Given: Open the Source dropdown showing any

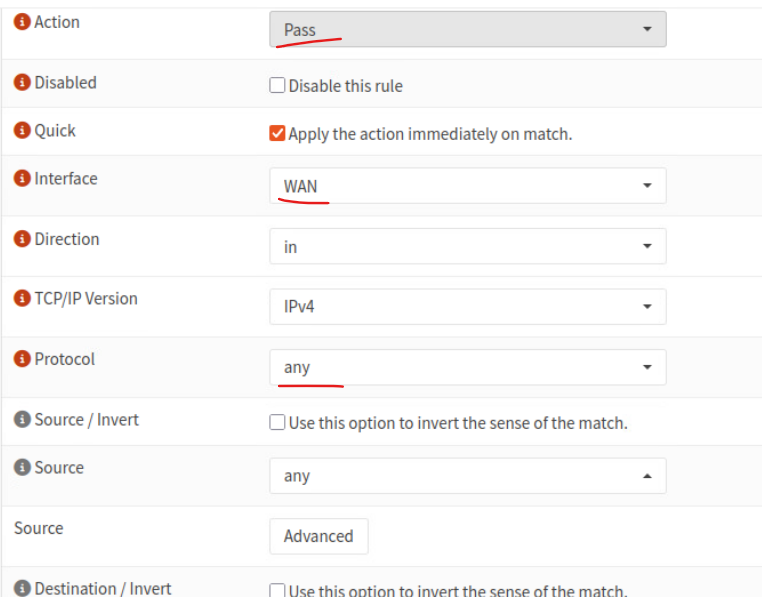Looking at the screenshot, I should pos(468,476).
